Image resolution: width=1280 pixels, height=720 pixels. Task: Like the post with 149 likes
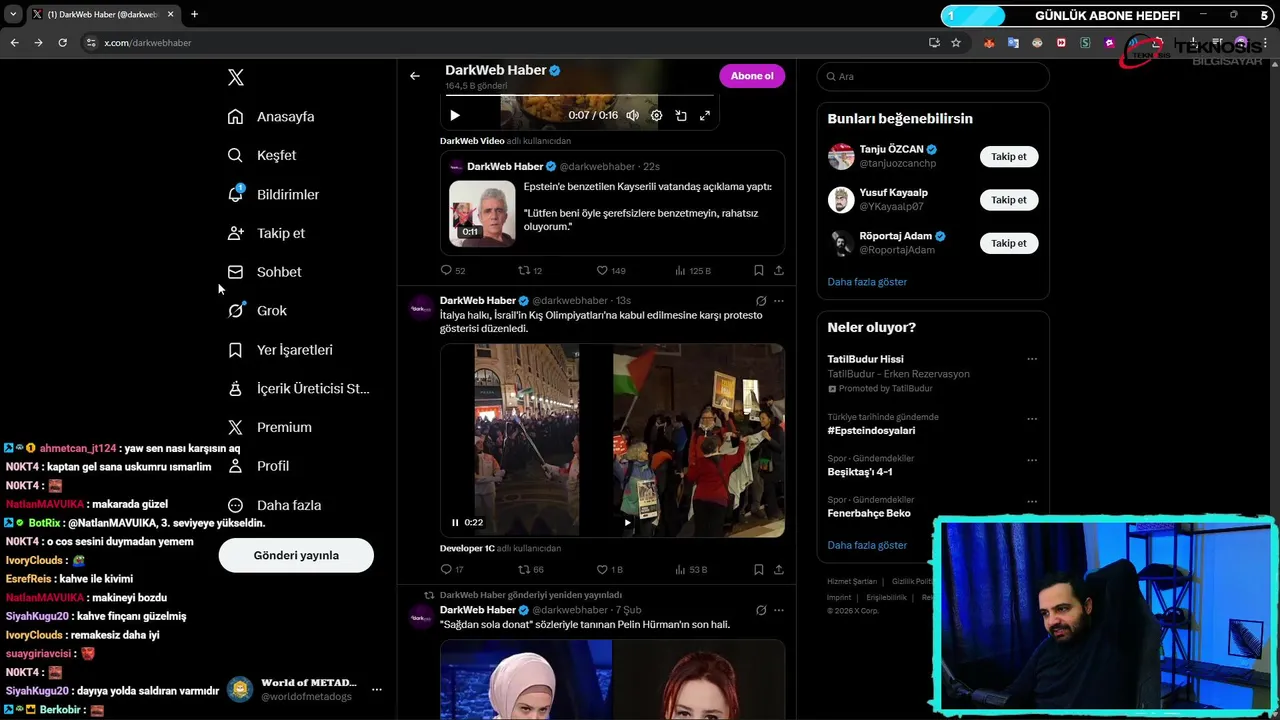pos(611,270)
